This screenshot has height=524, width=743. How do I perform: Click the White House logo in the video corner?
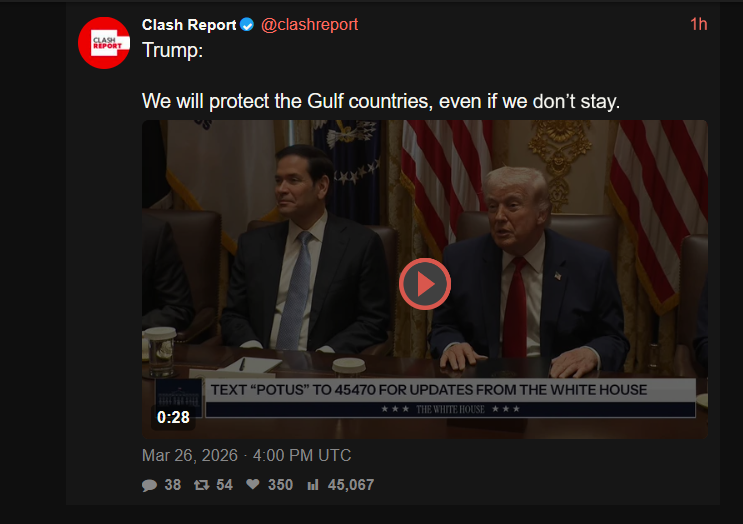tap(179, 394)
